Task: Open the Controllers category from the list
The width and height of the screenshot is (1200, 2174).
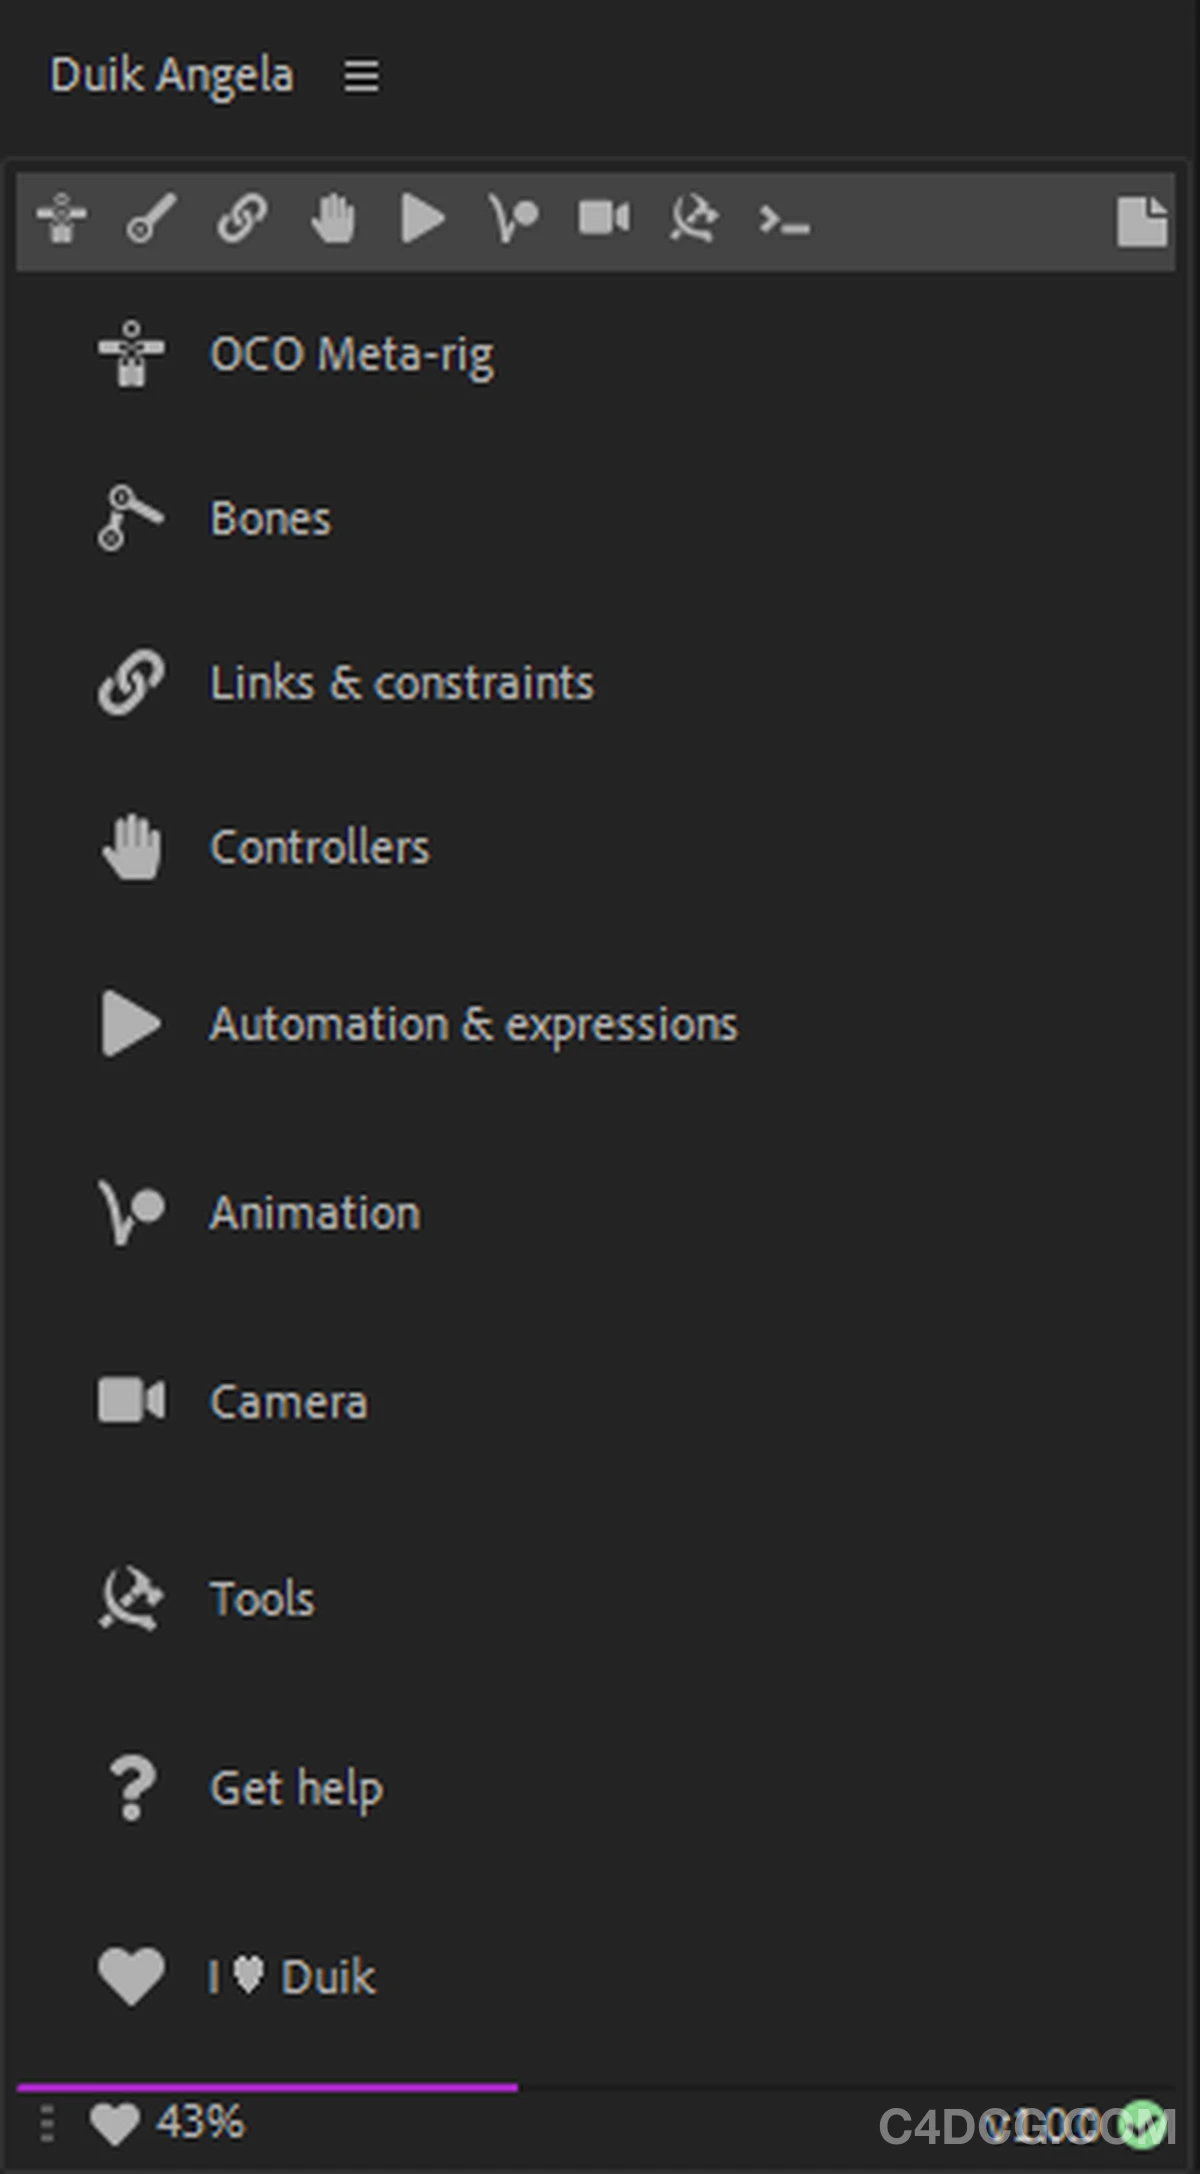Action: (x=319, y=847)
